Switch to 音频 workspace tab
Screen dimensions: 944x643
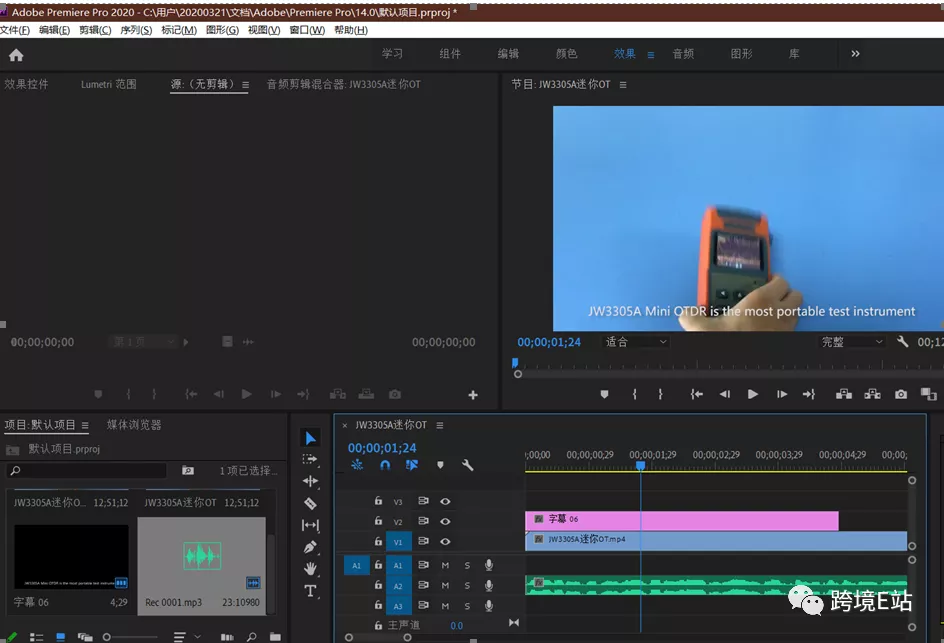point(683,54)
